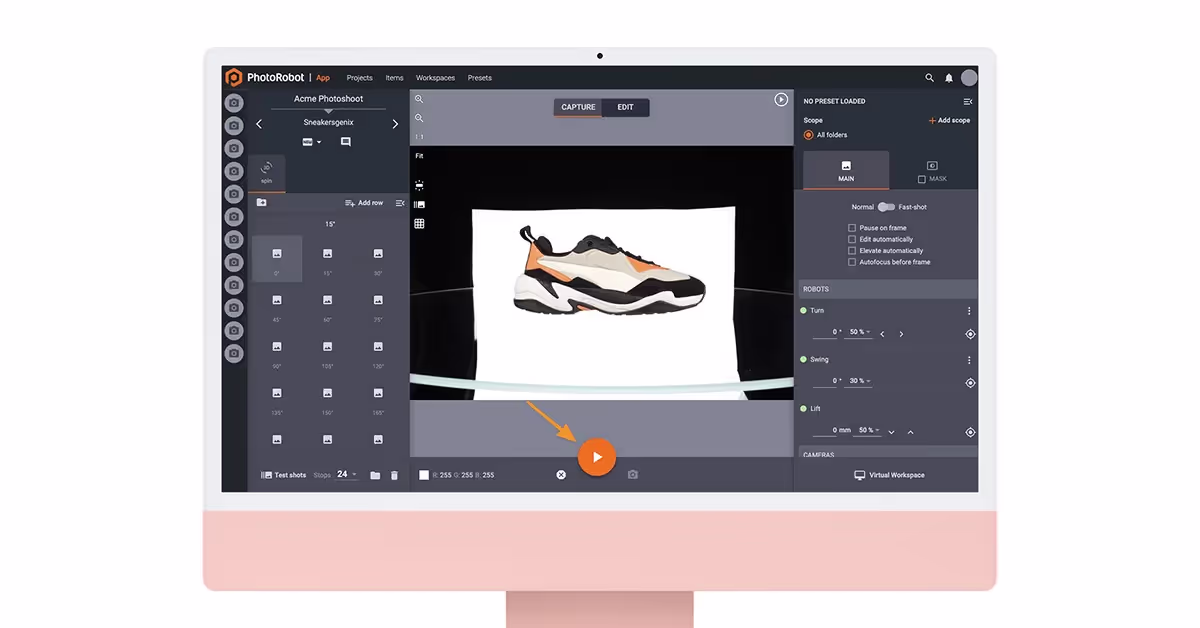This screenshot has width=1200, height=628.
Task: Select the topmost camera icon in sidebar
Action: point(234,103)
